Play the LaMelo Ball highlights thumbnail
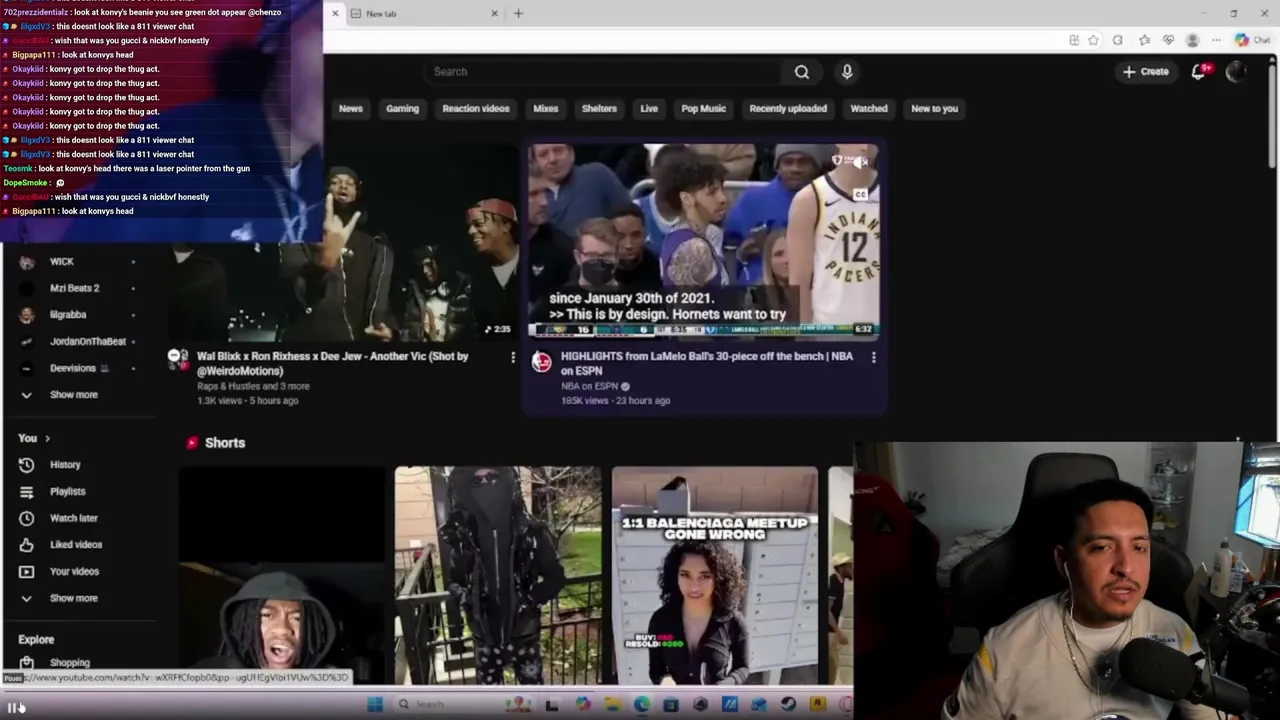Screen dimensions: 1280x720 tap(704, 240)
